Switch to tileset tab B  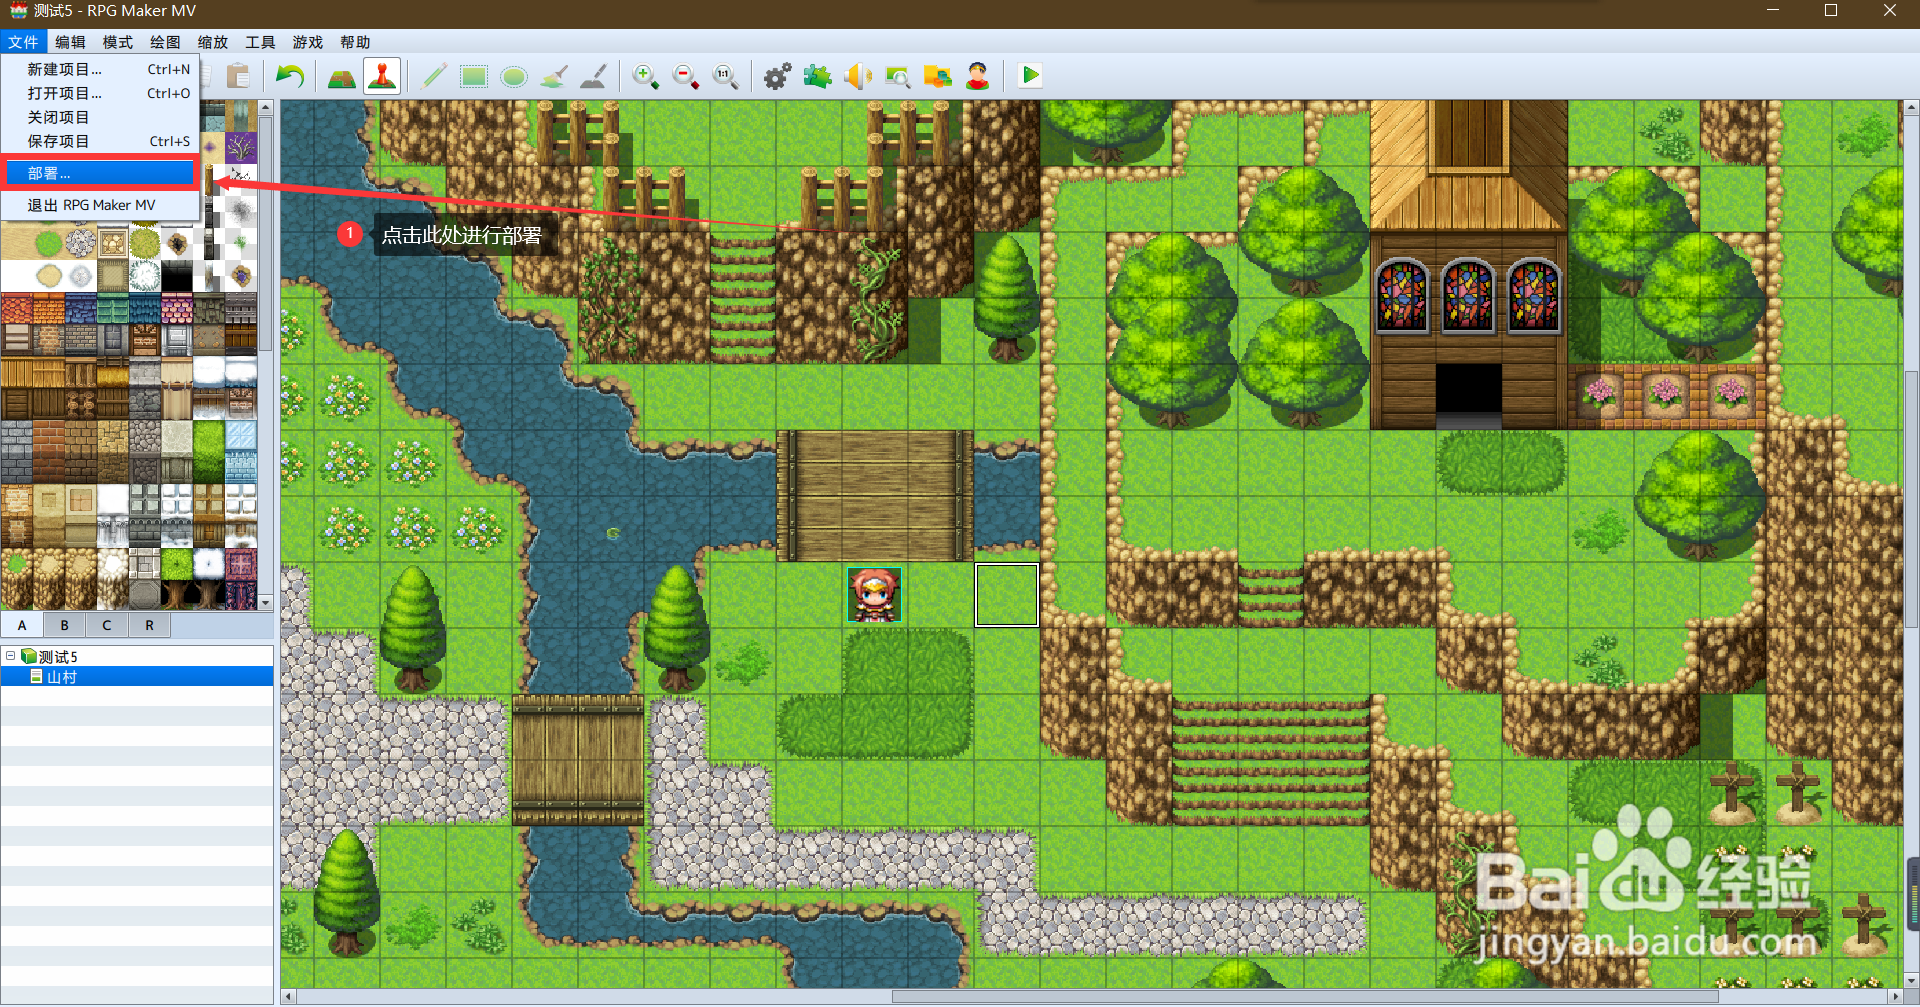tap(65, 625)
